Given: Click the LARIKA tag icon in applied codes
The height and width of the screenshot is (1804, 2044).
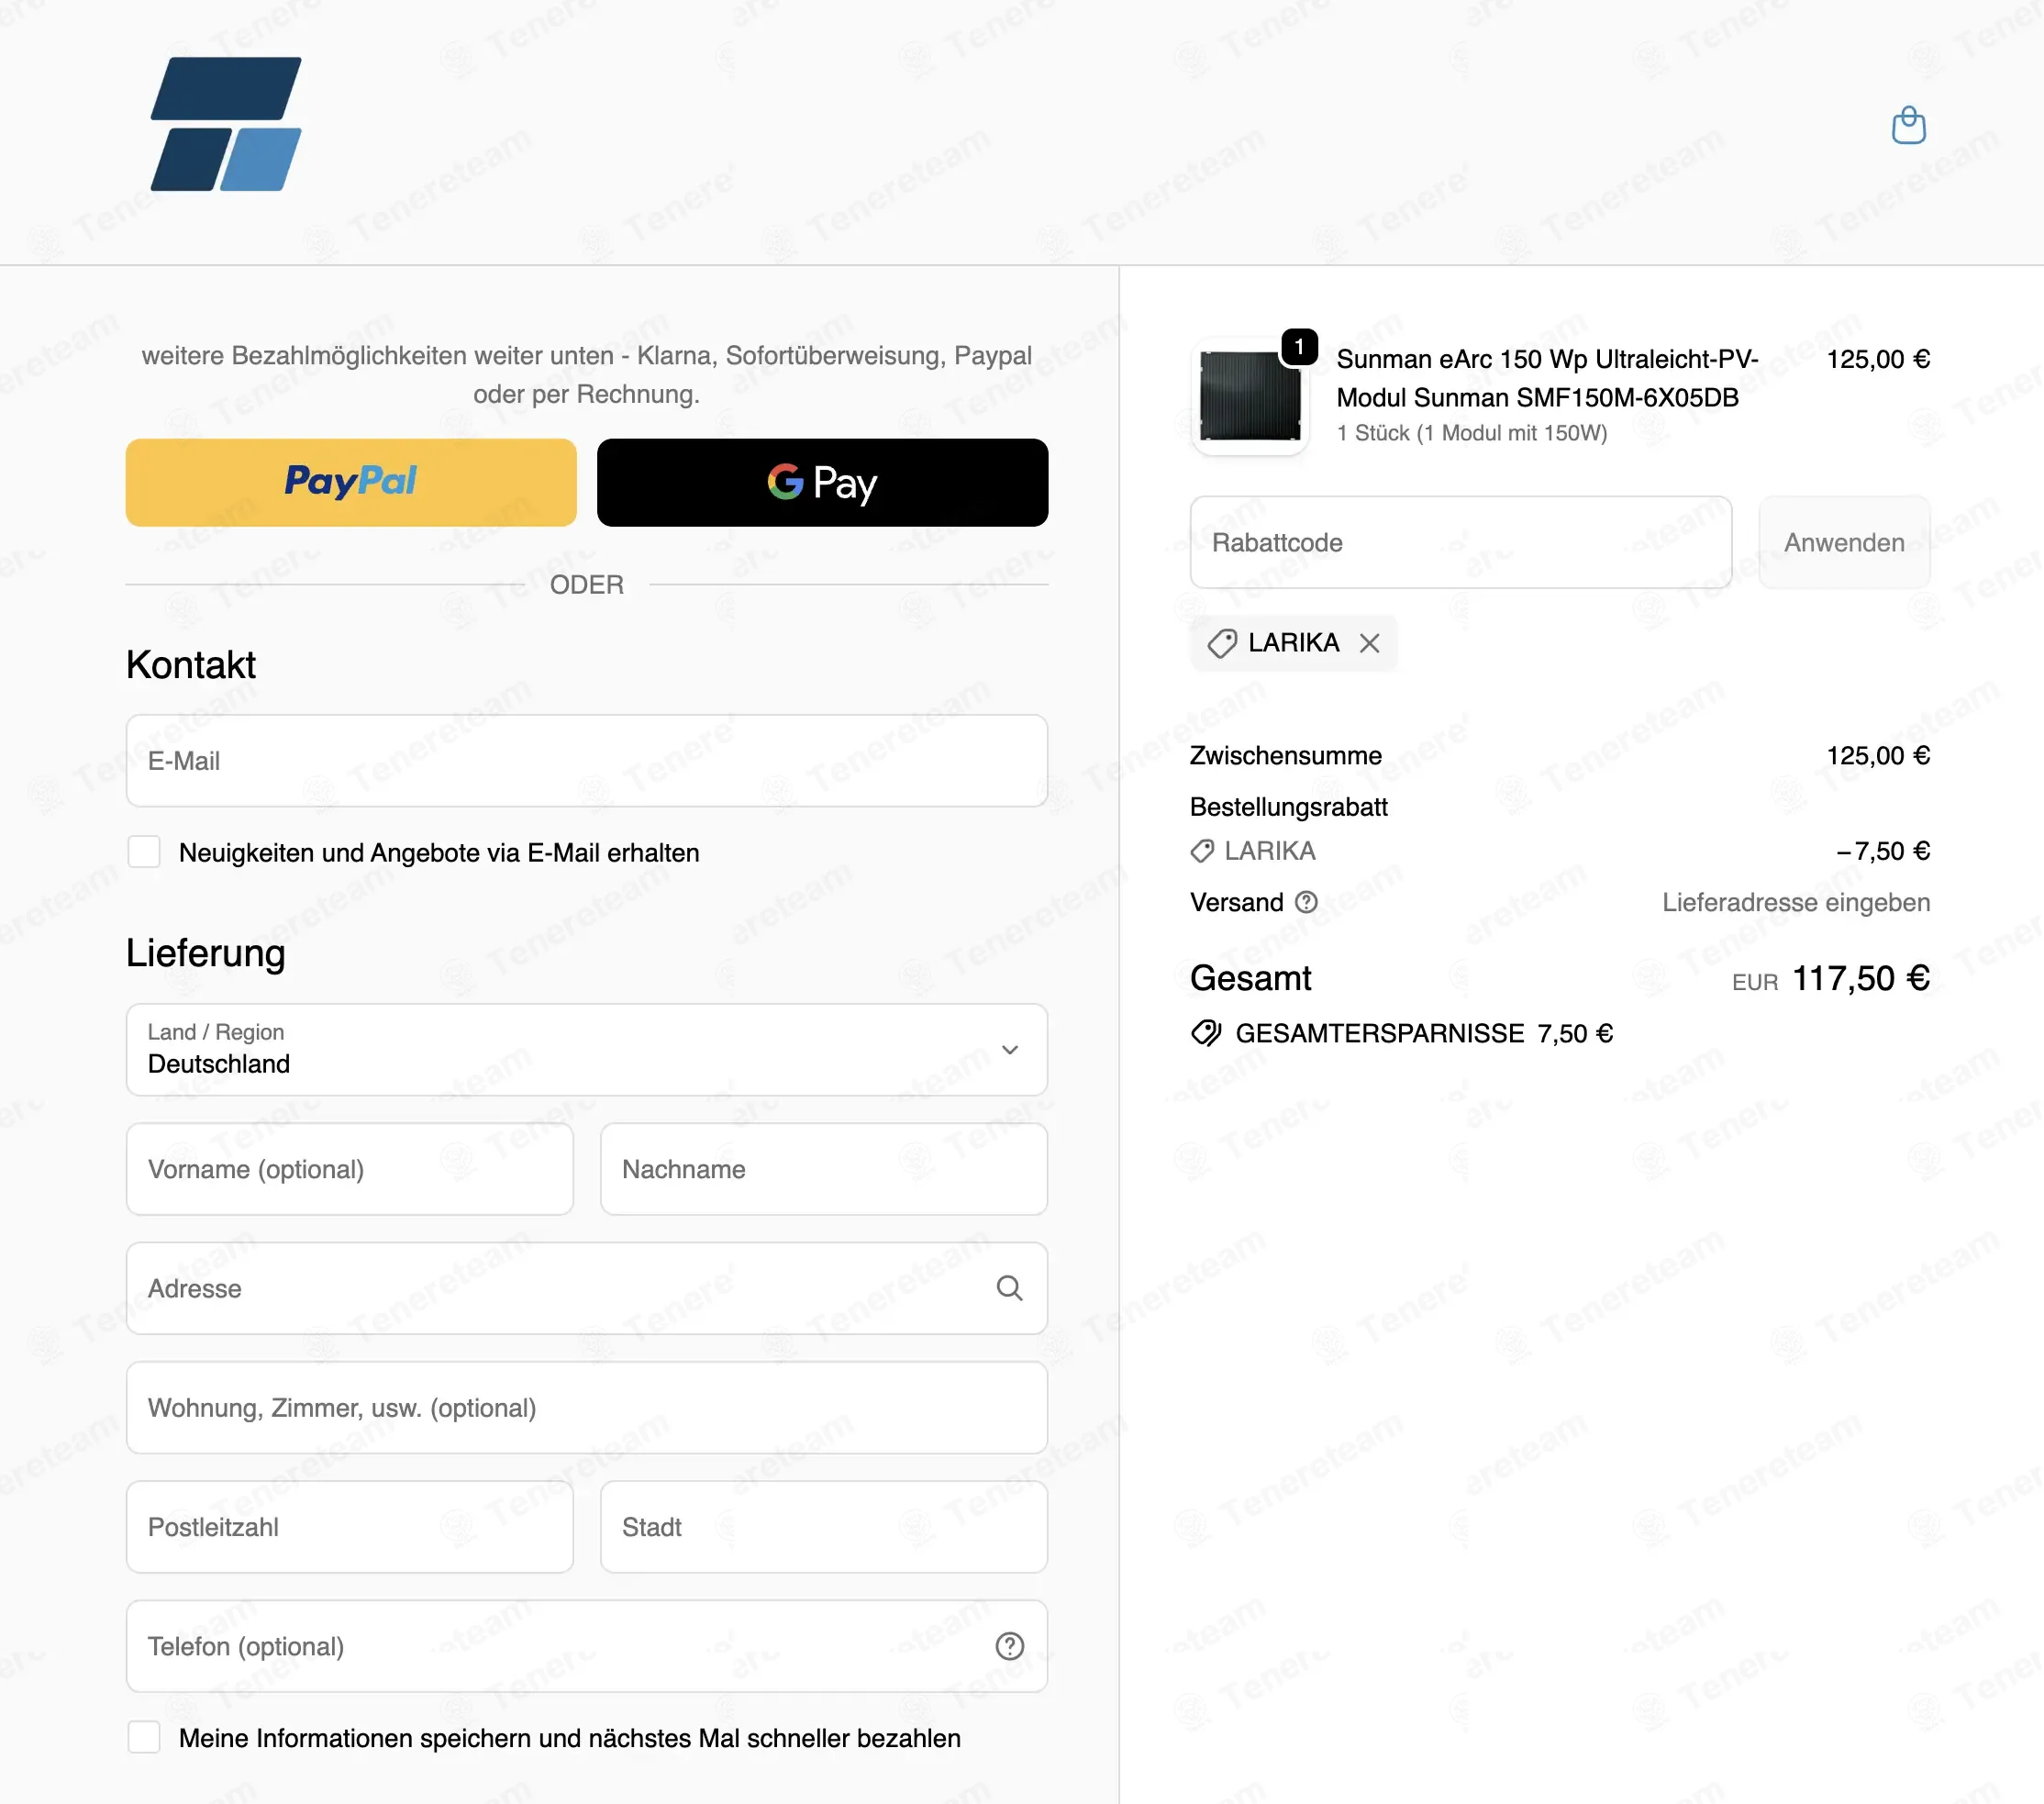Looking at the screenshot, I should coord(1221,643).
